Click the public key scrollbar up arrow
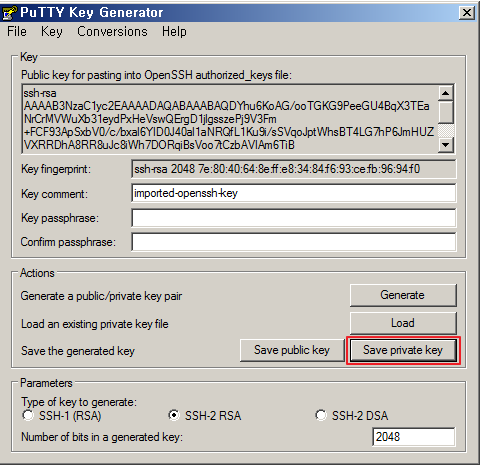The height and width of the screenshot is (466, 480). point(446,93)
